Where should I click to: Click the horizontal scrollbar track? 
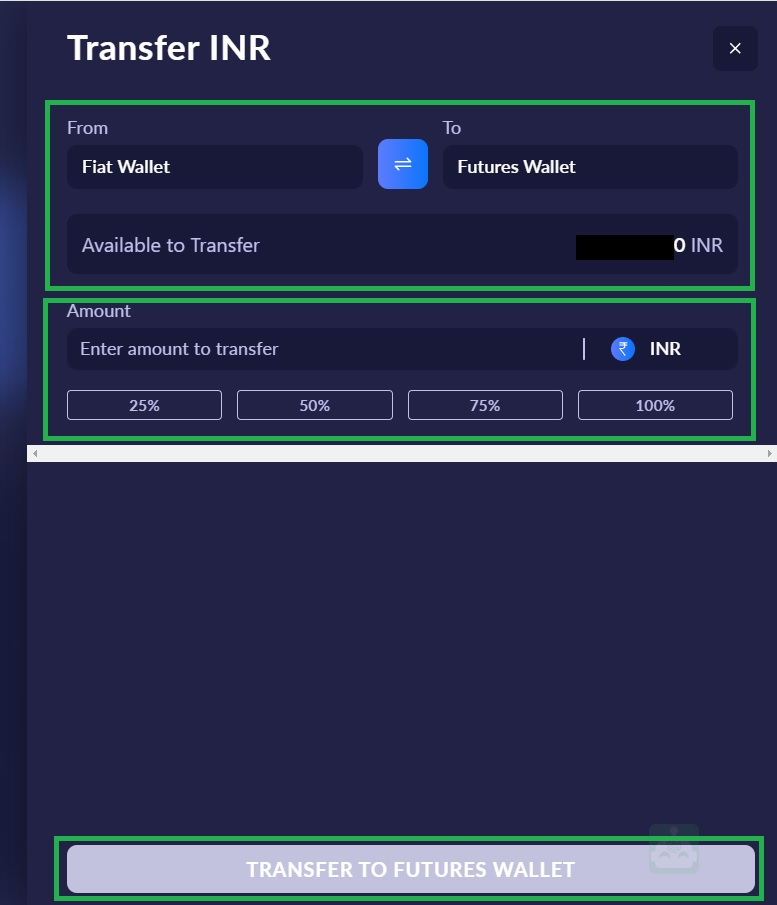click(x=402, y=454)
